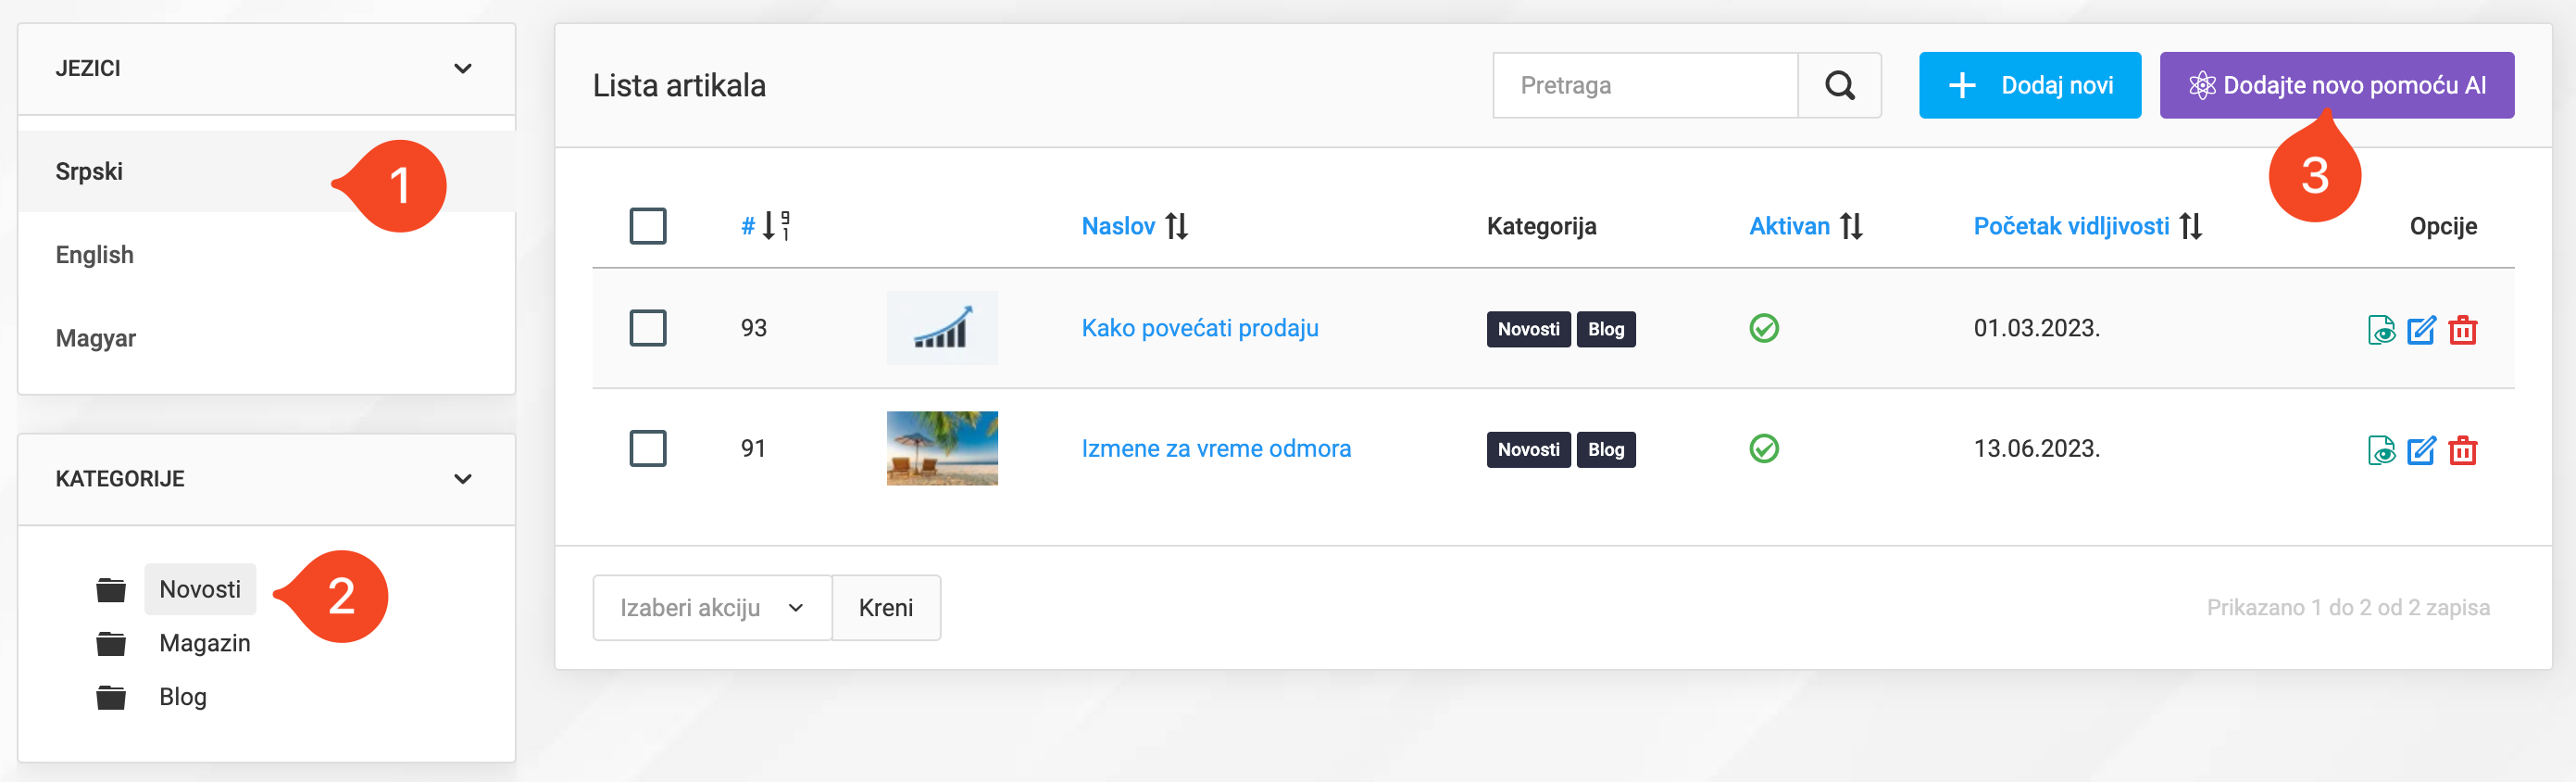Open Izmene za vreme odmora link
The image size is (2576, 782).
click(1216, 448)
